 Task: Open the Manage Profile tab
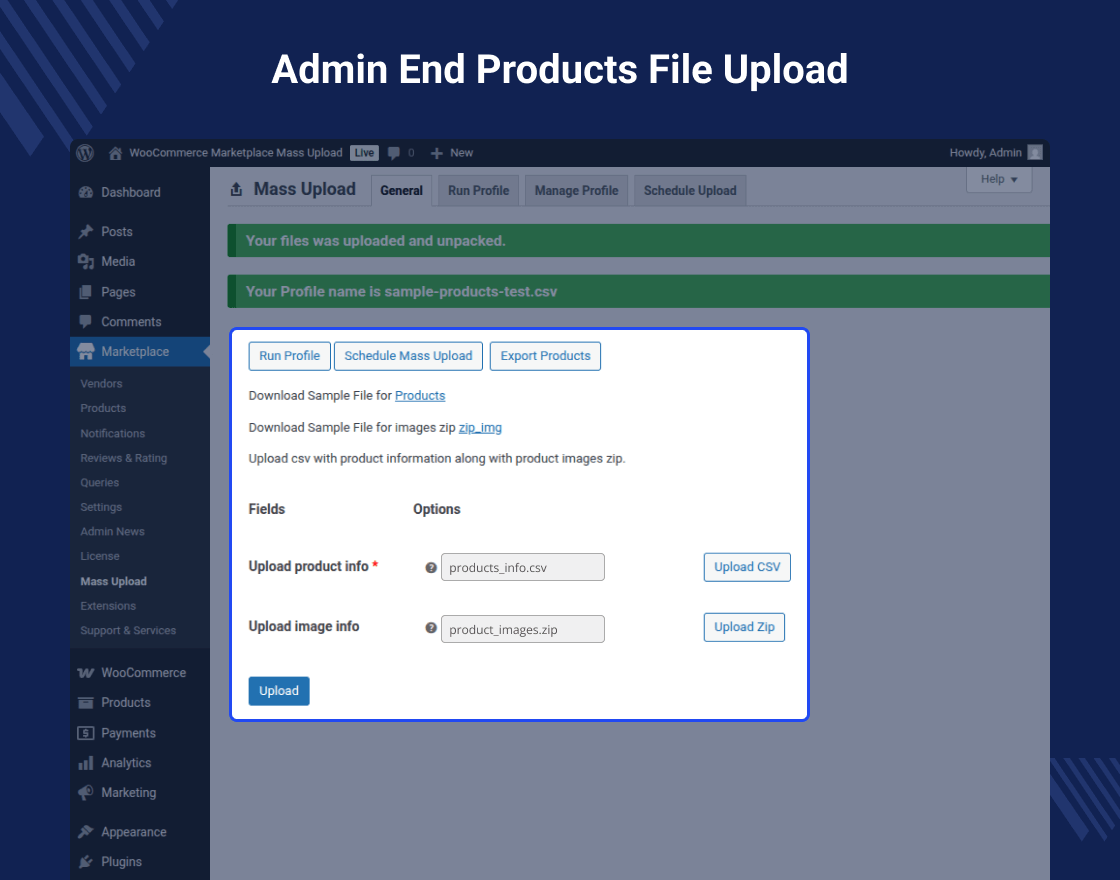576,191
